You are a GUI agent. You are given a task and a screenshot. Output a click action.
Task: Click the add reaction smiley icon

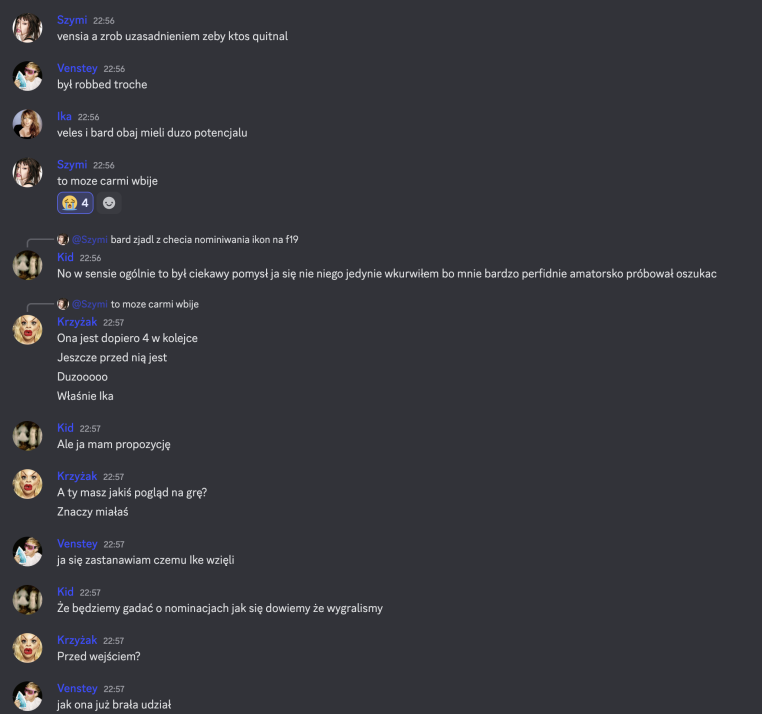(x=109, y=203)
